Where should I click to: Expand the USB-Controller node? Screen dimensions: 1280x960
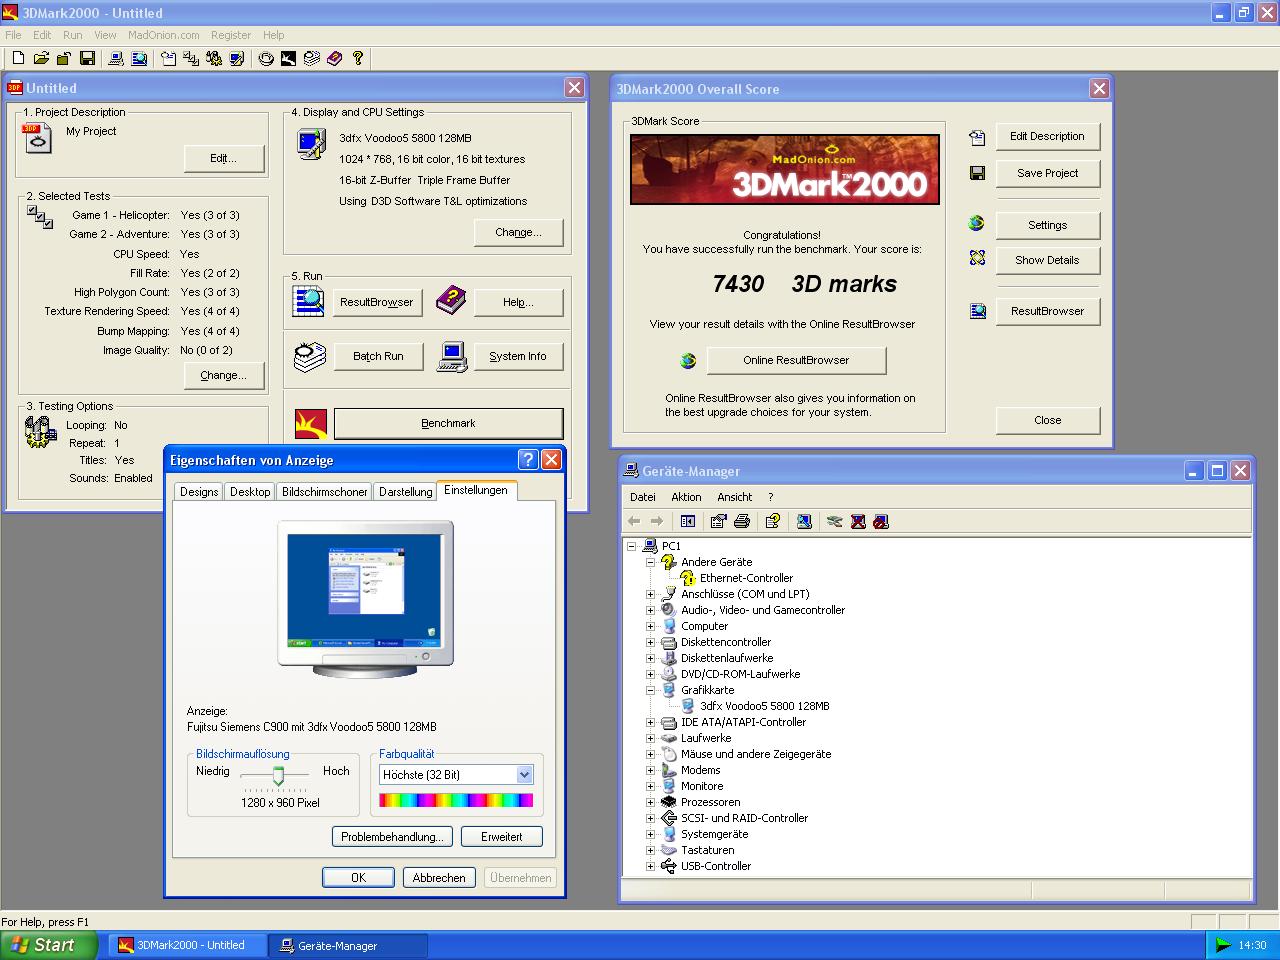click(x=650, y=866)
